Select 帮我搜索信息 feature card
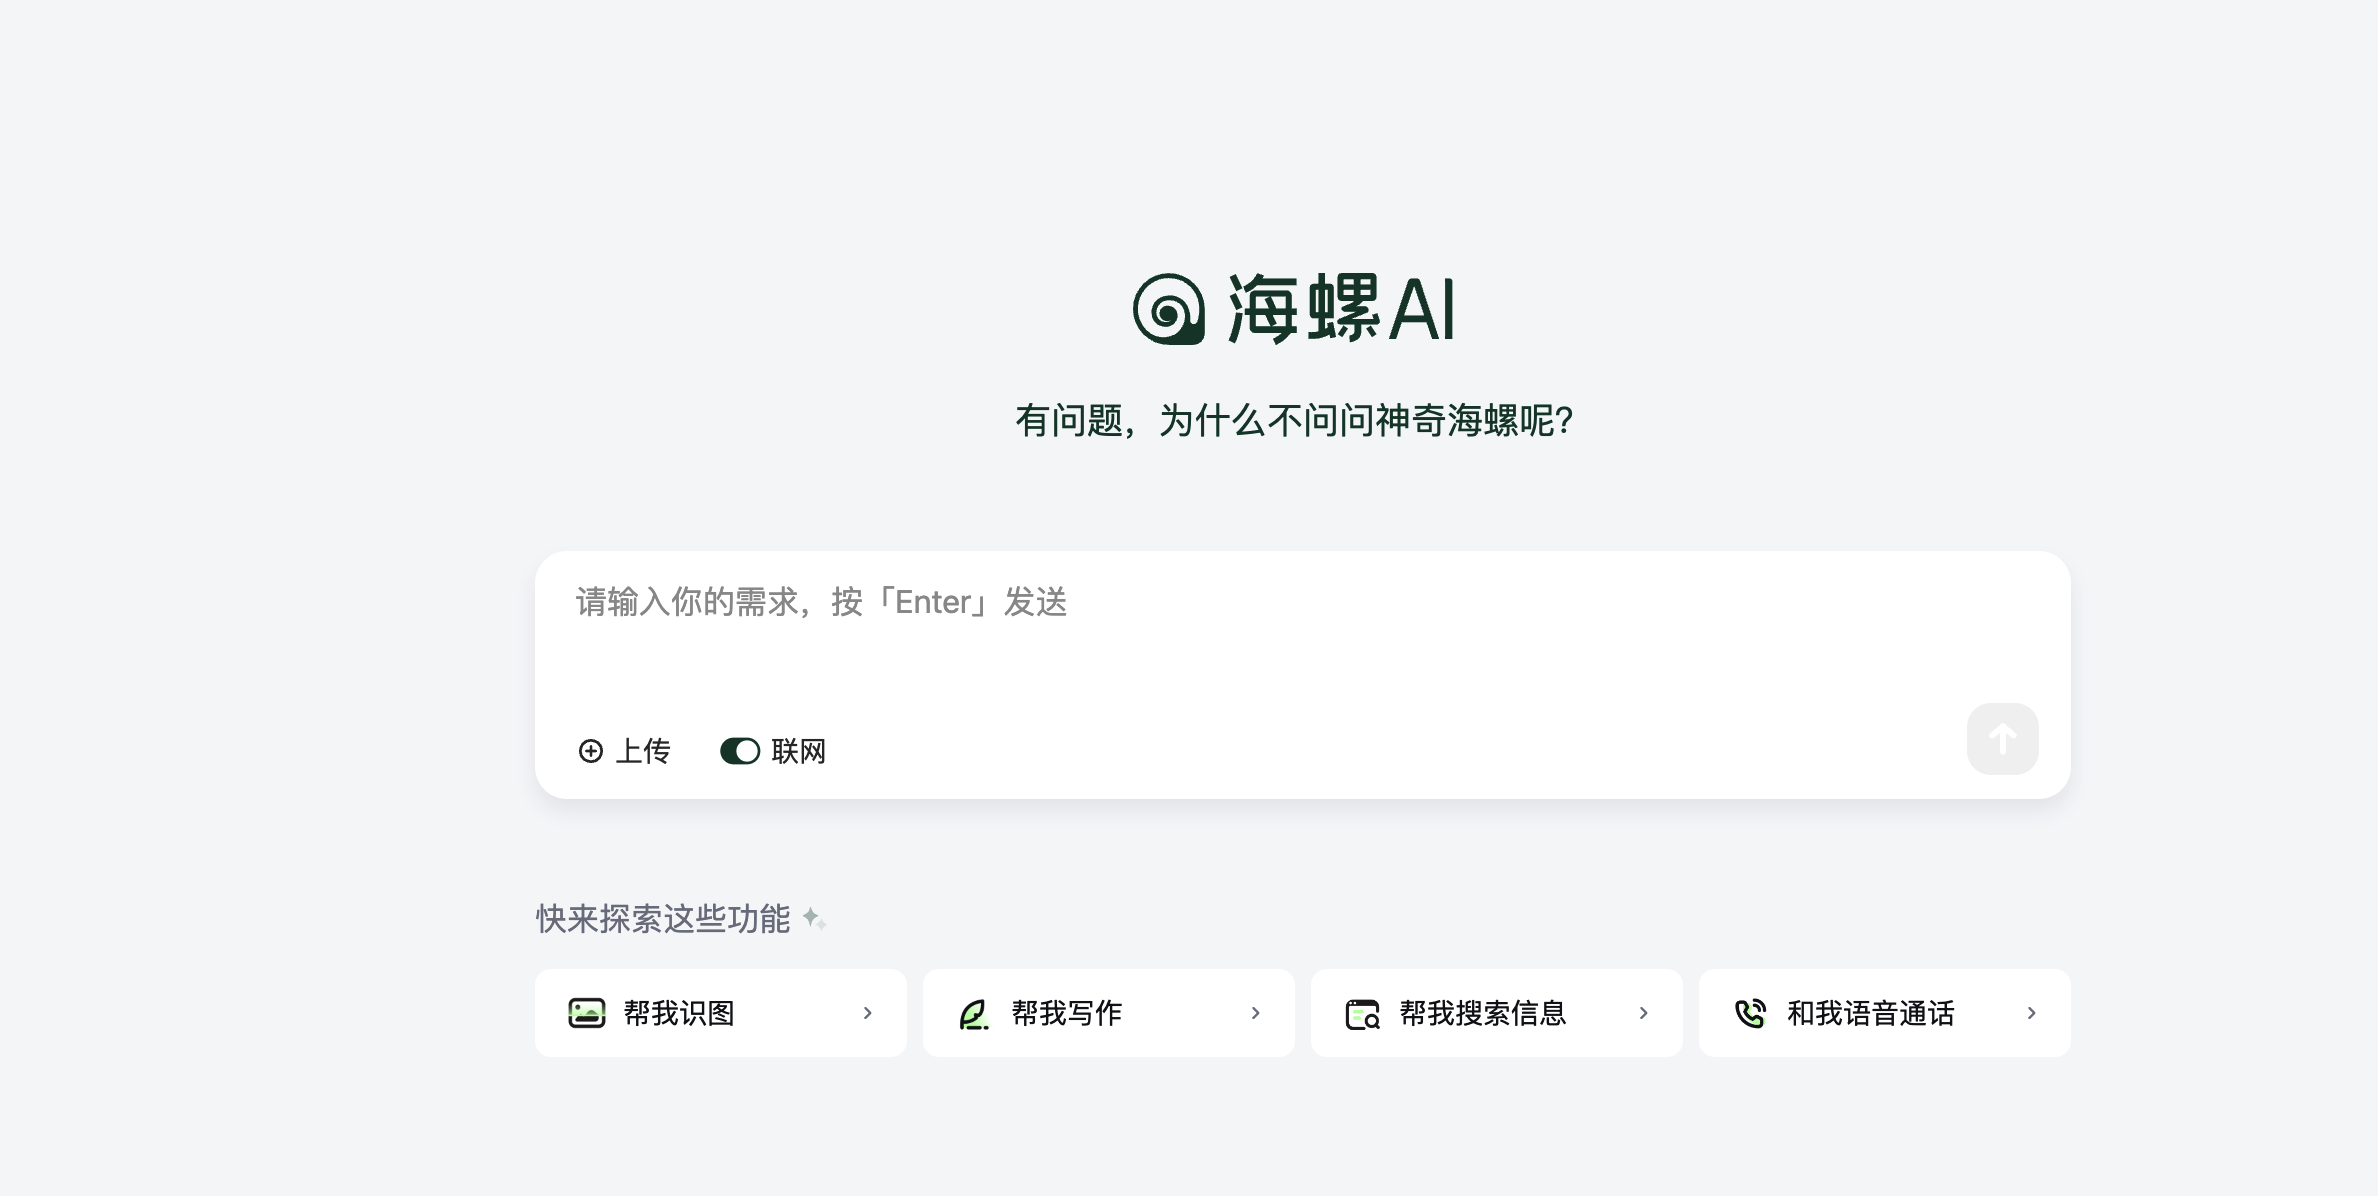Screen dimensions: 2378x1196 coord(1497,1013)
